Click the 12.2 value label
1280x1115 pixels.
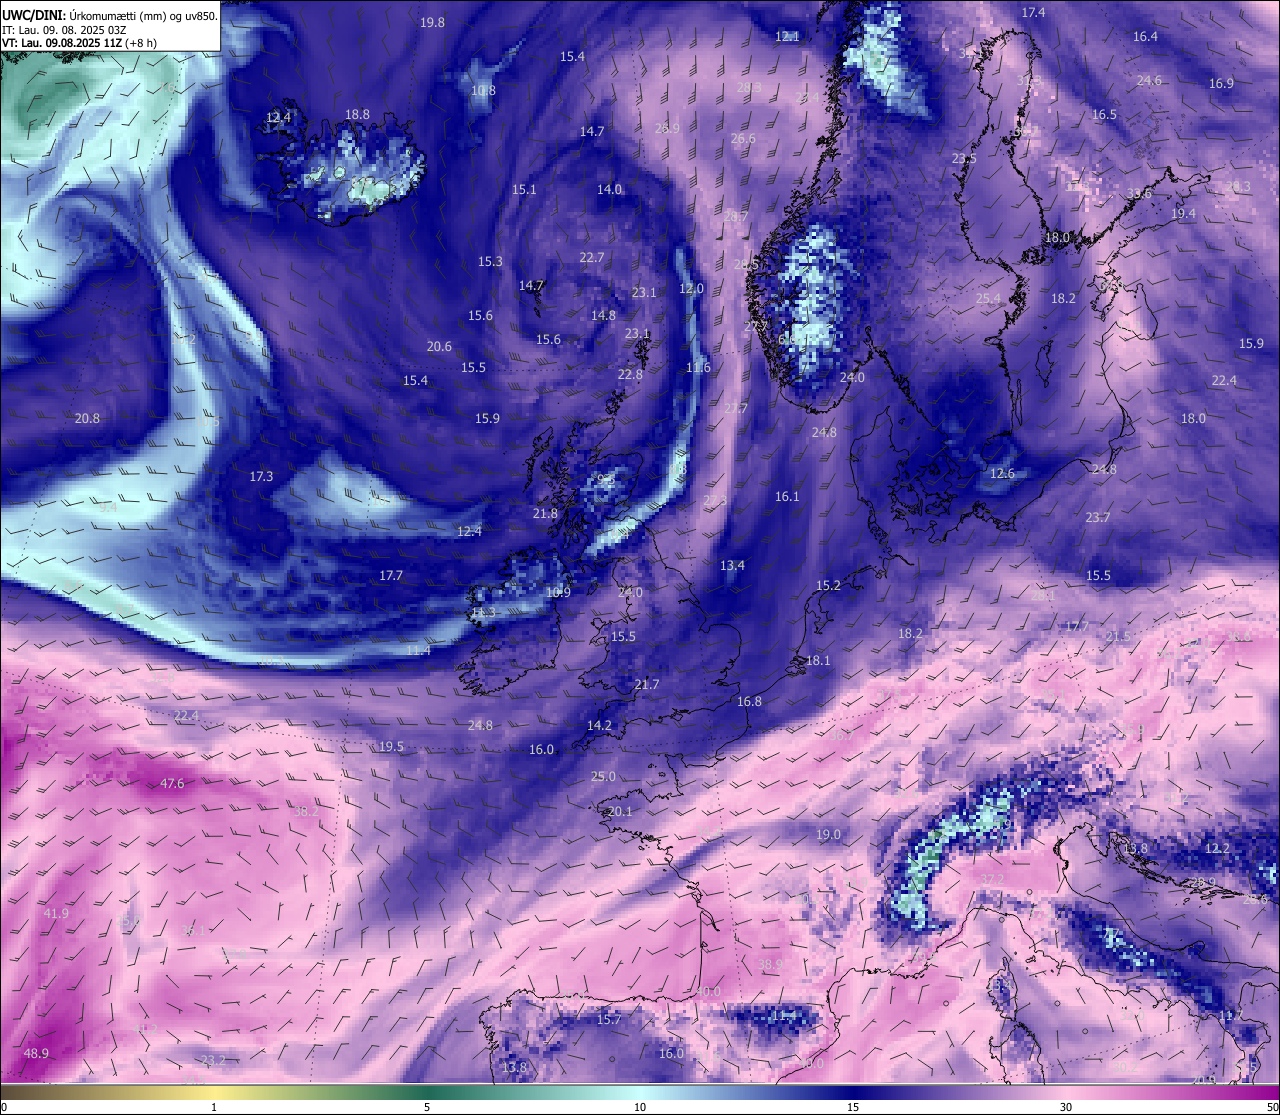click(1217, 848)
